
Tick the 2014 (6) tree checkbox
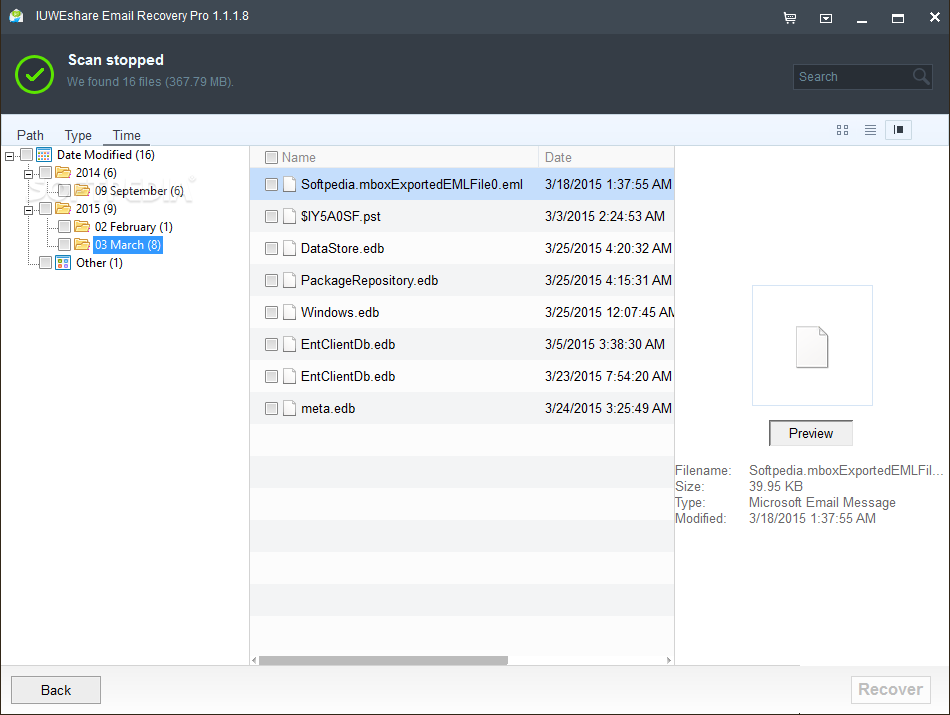tap(45, 173)
